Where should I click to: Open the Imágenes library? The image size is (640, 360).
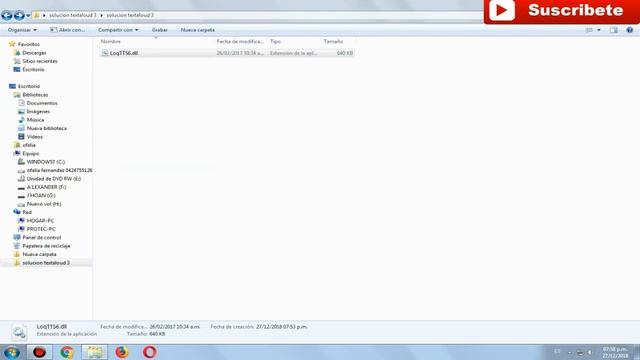click(x=38, y=111)
